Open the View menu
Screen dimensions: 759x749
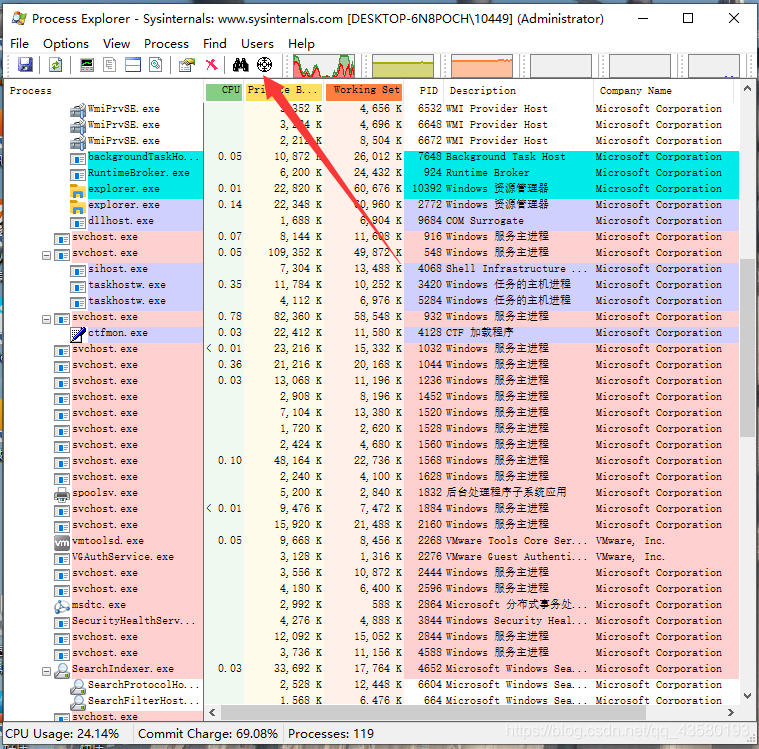[x=117, y=44]
